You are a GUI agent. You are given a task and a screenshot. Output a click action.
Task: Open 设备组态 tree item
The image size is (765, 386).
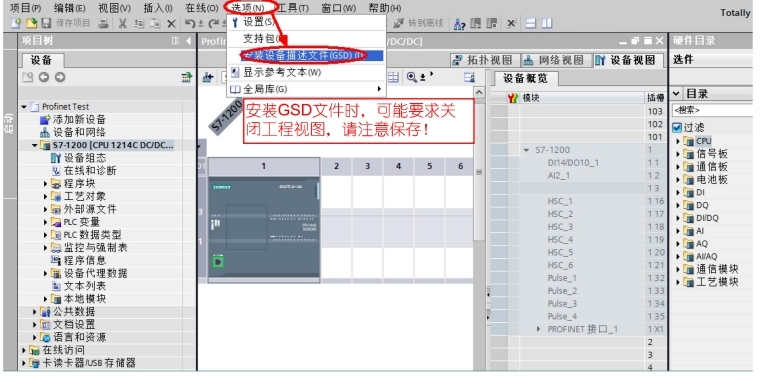click(x=85, y=158)
